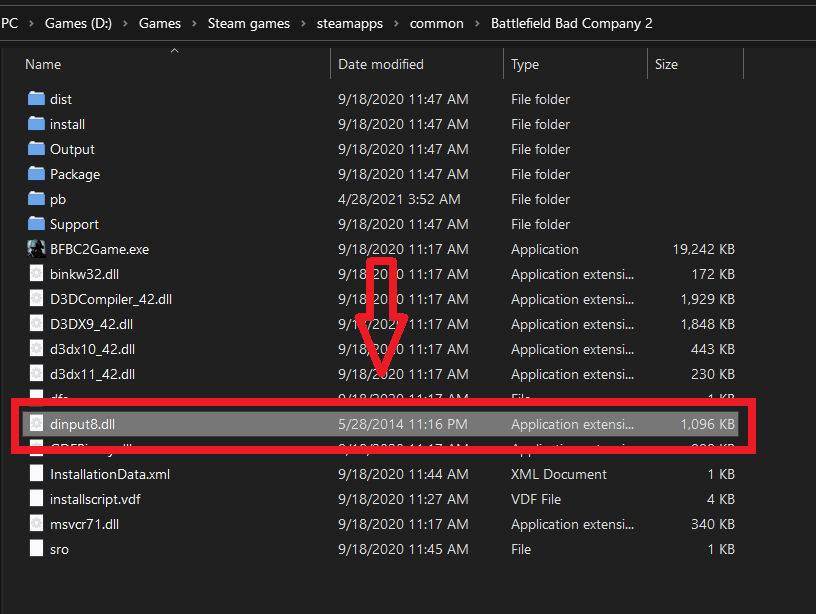816x614 pixels.
Task: Select D3DCompiler_42.dll file name
Action: tap(111, 299)
